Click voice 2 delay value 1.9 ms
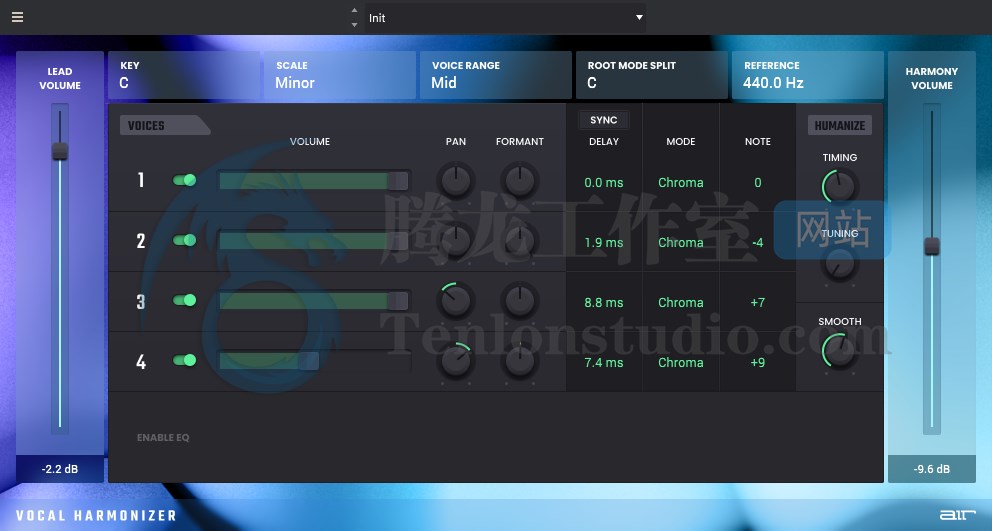This screenshot has width=992, height=531. click(x=604, y=242)
